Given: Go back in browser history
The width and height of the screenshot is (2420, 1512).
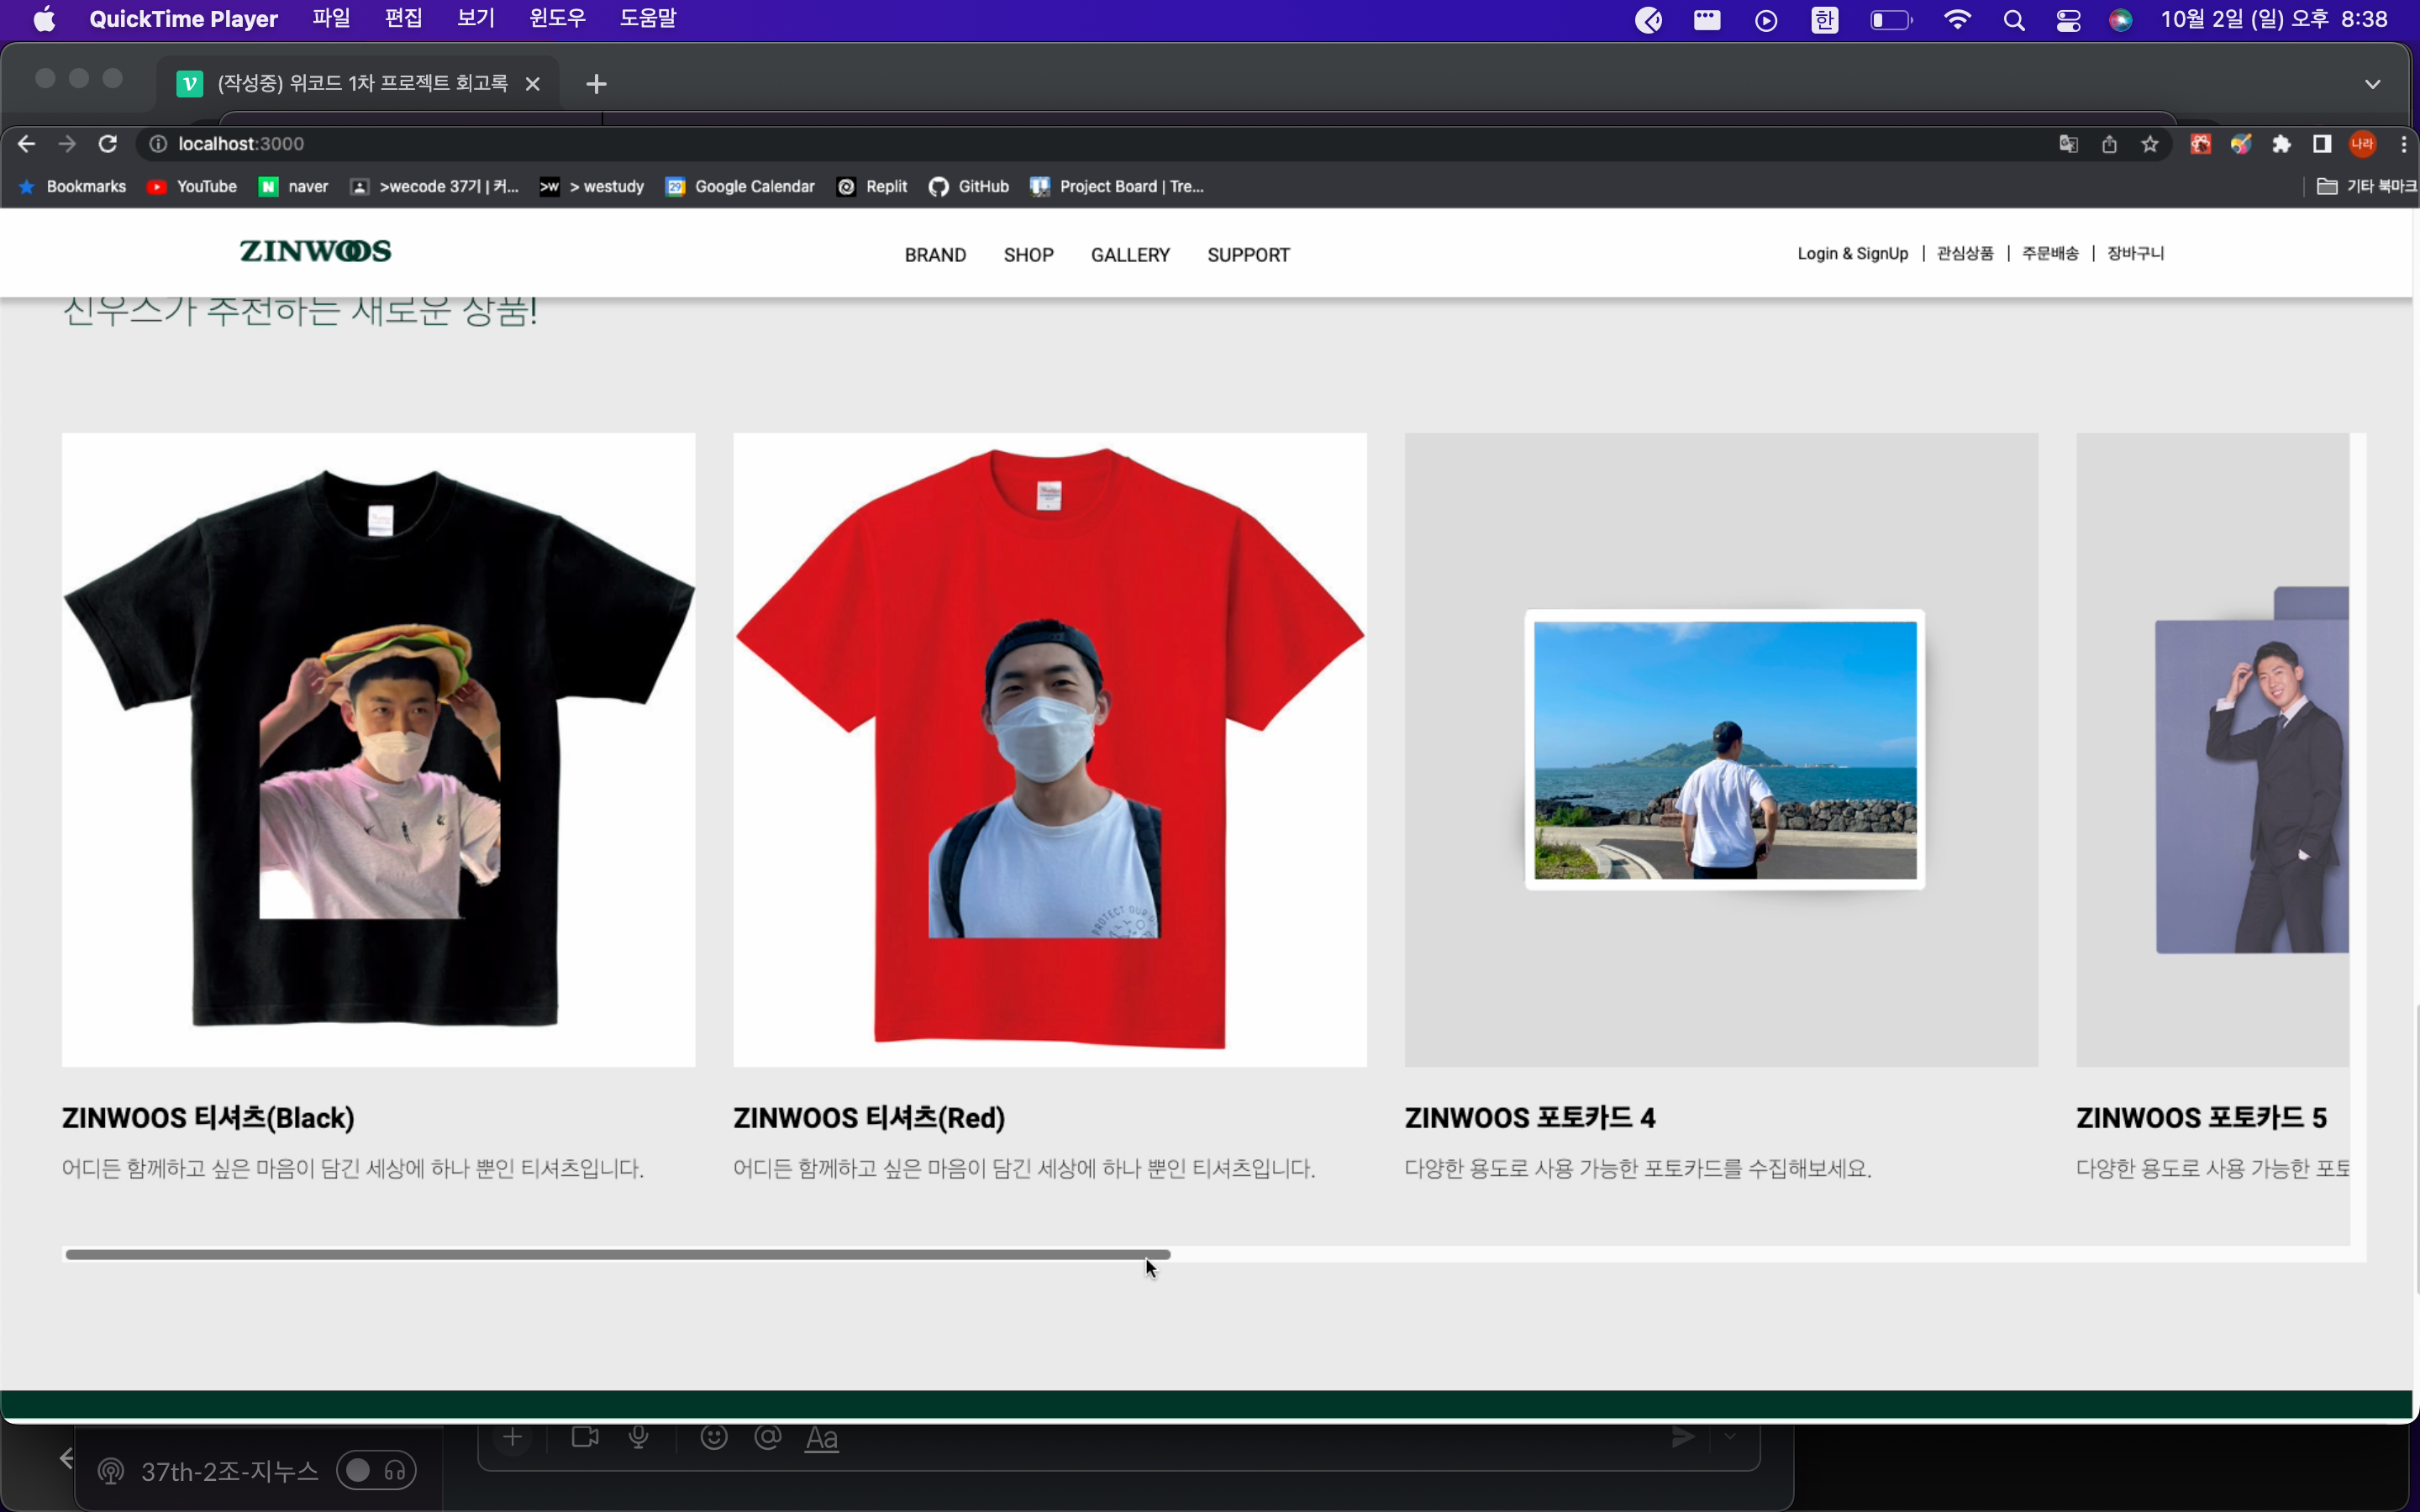Looking at the screenshot, I should tap(26, 144).
